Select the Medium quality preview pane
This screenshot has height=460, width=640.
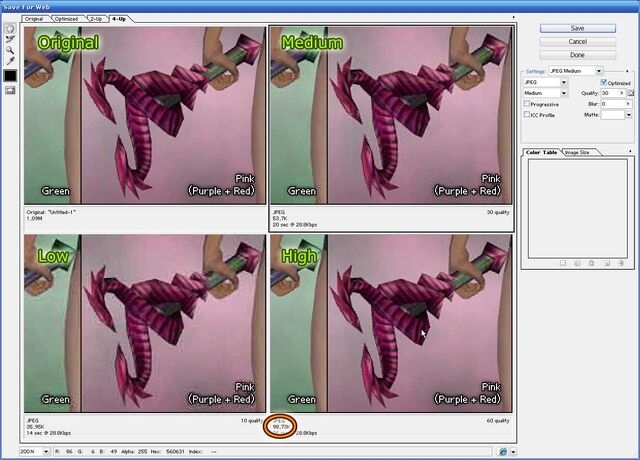pyautogui.click(x=391, y=116)
